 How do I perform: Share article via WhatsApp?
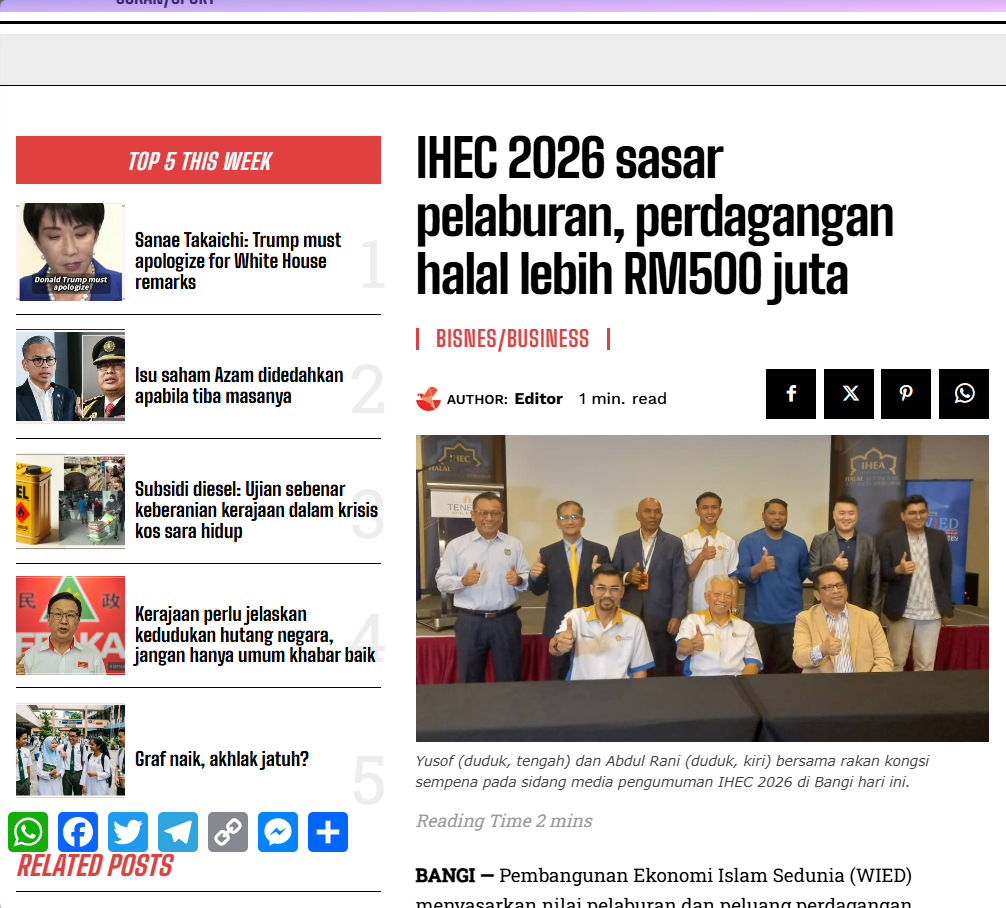(963, 393)
